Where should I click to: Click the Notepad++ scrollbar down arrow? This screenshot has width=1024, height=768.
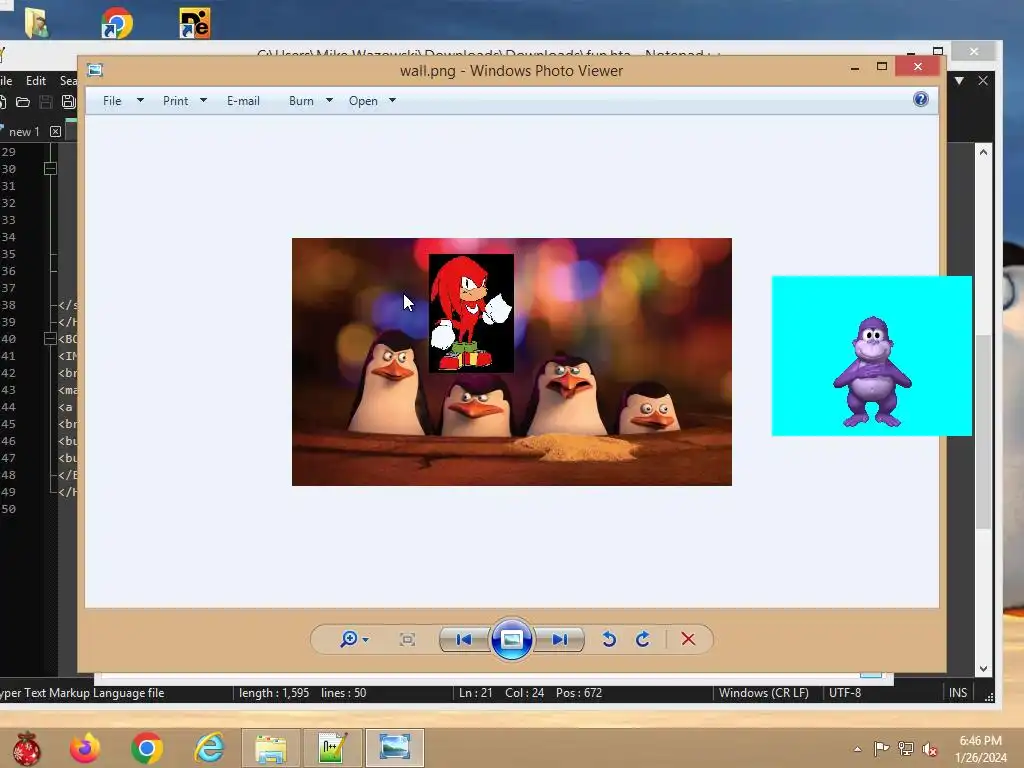(x=983, y=669)
